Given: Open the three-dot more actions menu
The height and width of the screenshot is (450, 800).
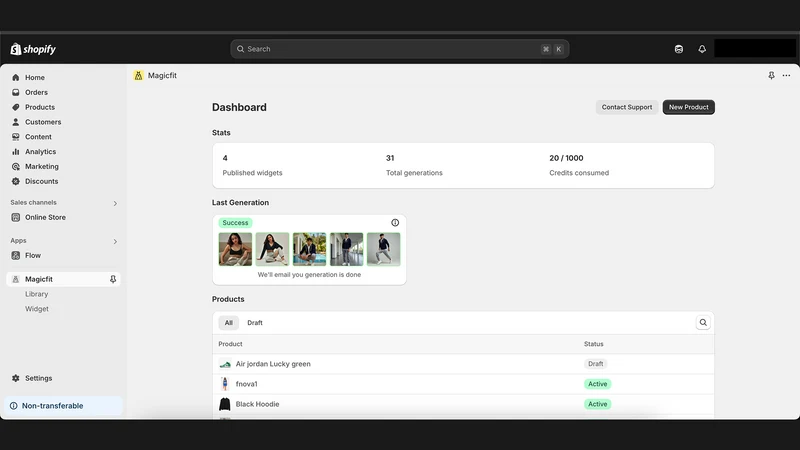Looking at the screenshot, I should [786, 76].
